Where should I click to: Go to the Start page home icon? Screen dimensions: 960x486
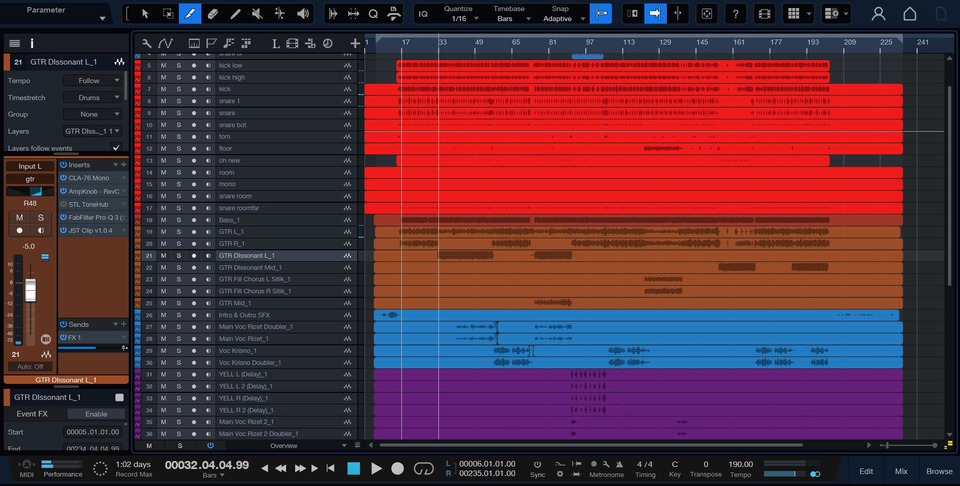(910, 13)
